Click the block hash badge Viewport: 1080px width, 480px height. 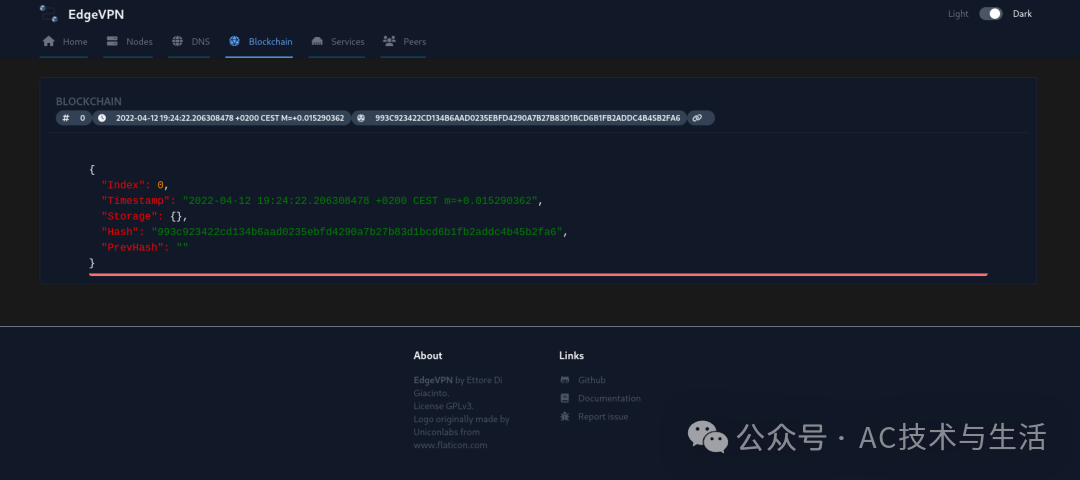click(520, 118)
